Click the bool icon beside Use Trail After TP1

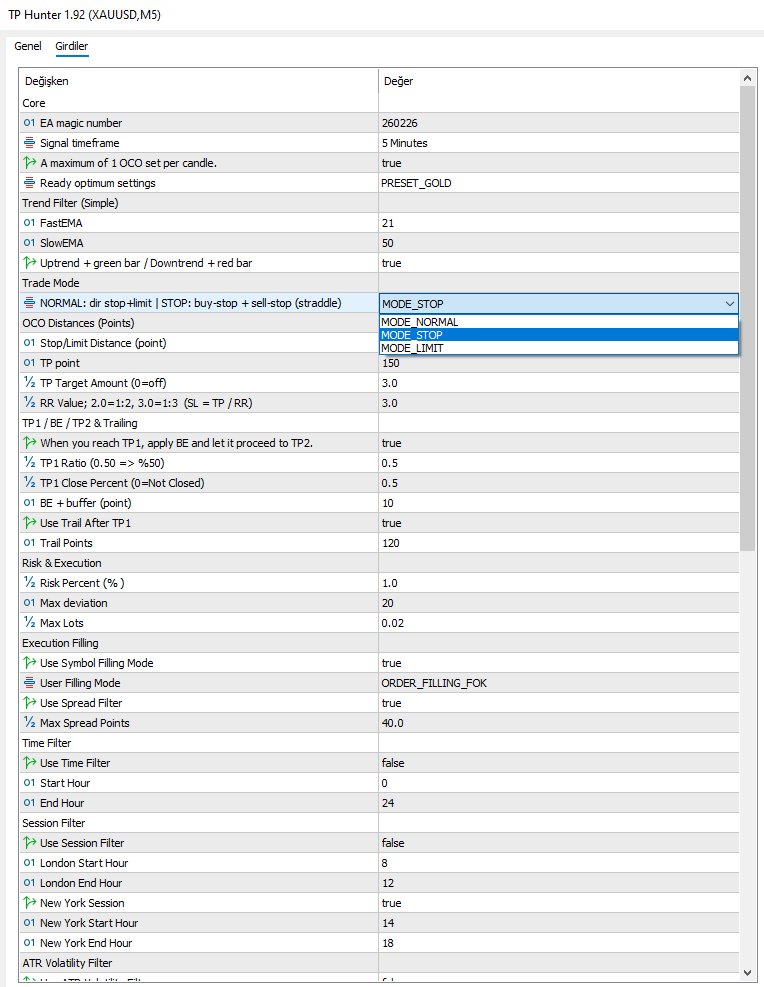point(30,522)
